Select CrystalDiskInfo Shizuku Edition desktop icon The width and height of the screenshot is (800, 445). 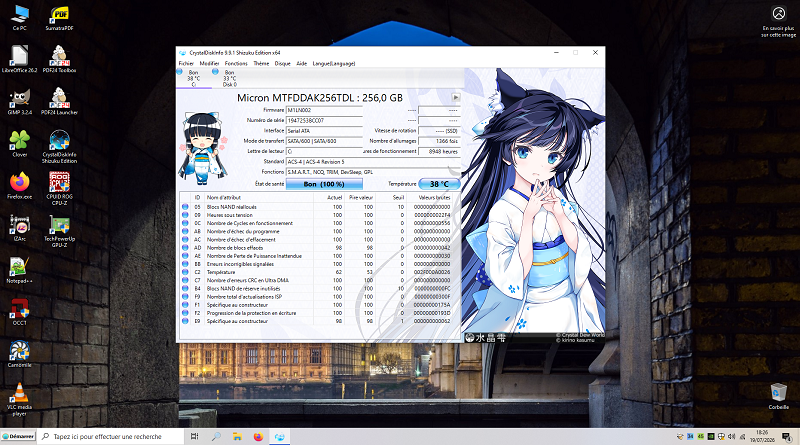60,146
